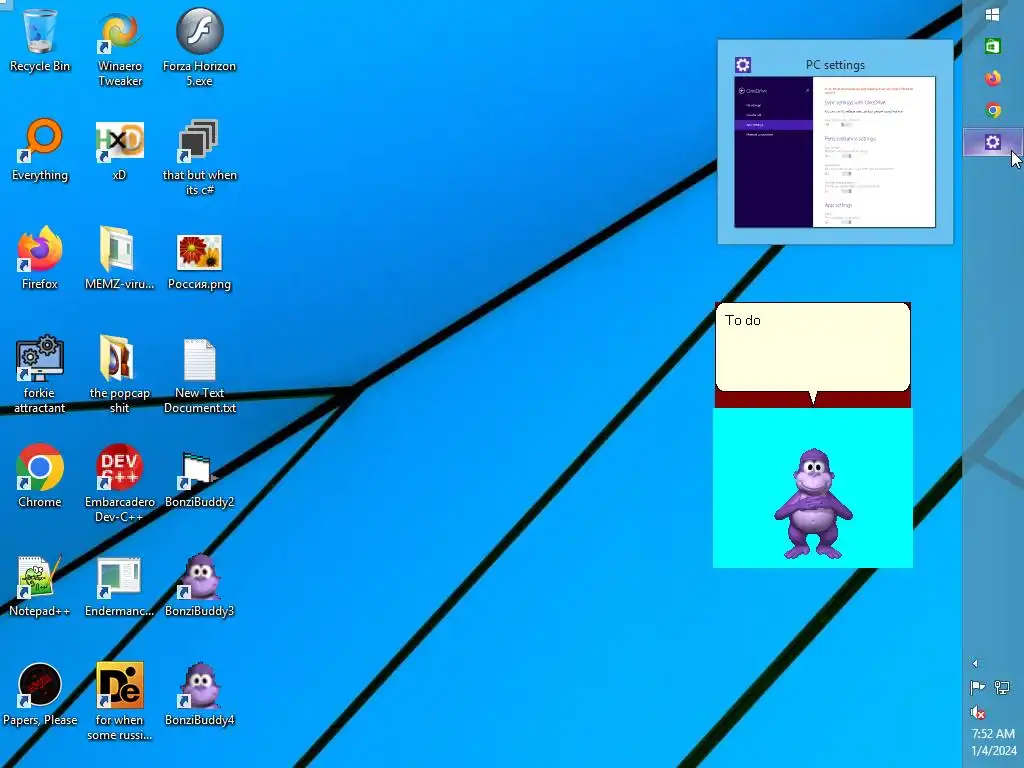Switch to PC settings taskbar button
The image size is (1024, 768).
click(x=993, y=142)
